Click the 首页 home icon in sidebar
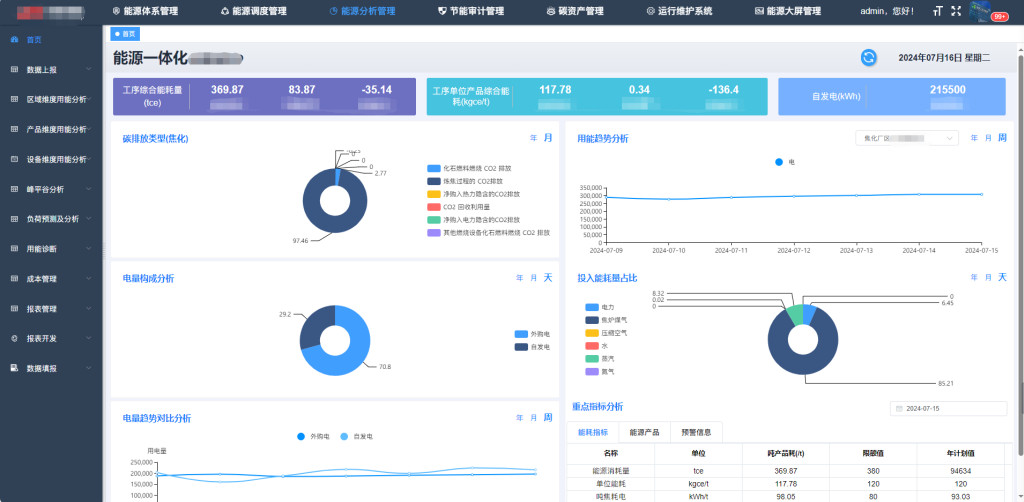 coord(14,40)
